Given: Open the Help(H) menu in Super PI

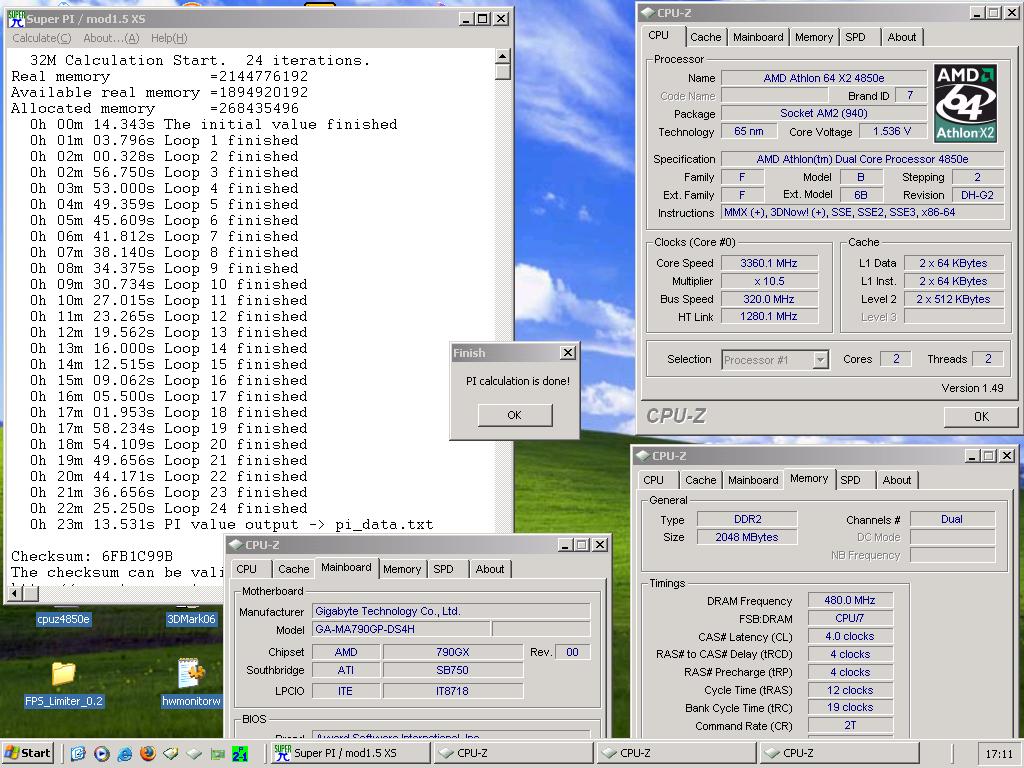Looking at the screenshot, I should [169, 38].
